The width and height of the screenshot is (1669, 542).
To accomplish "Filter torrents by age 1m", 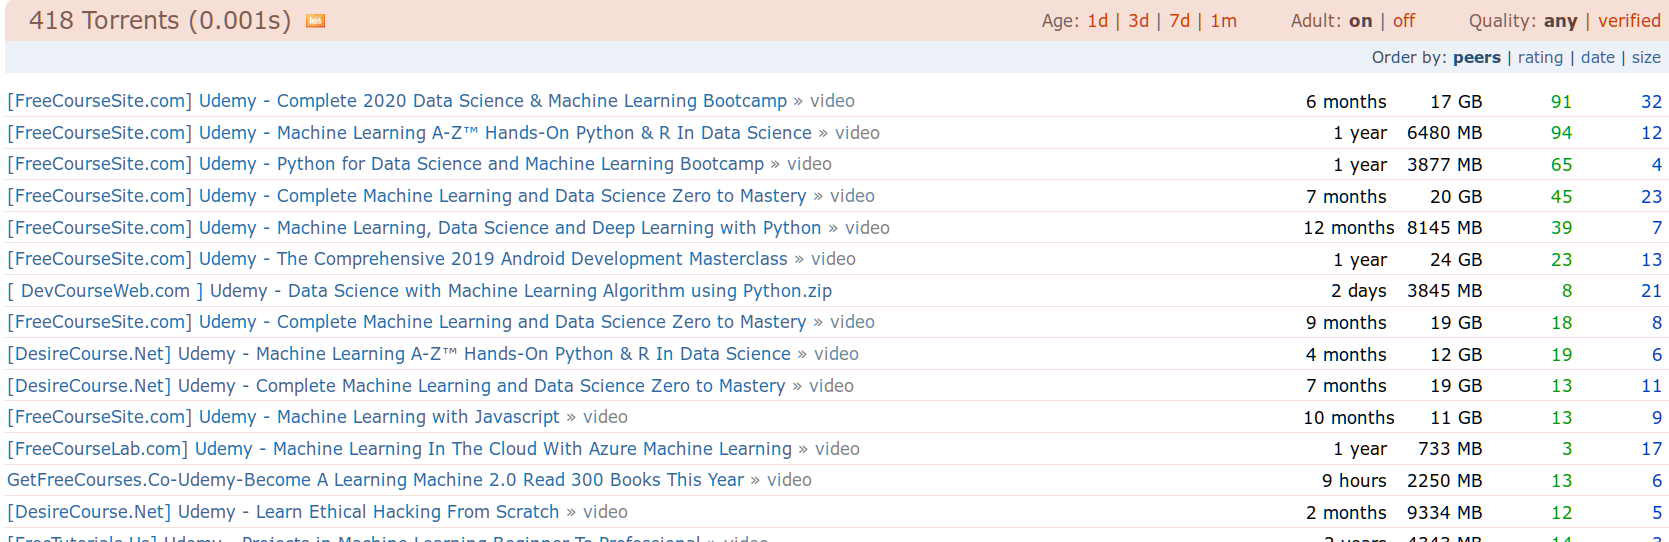I will [x=1223, y=21].
